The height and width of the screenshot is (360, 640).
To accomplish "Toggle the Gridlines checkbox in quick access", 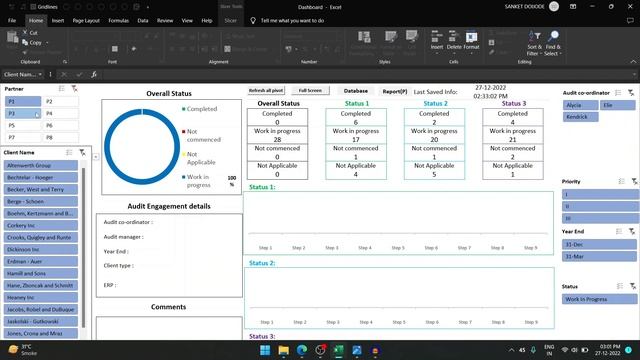I will tap(33, 7).
